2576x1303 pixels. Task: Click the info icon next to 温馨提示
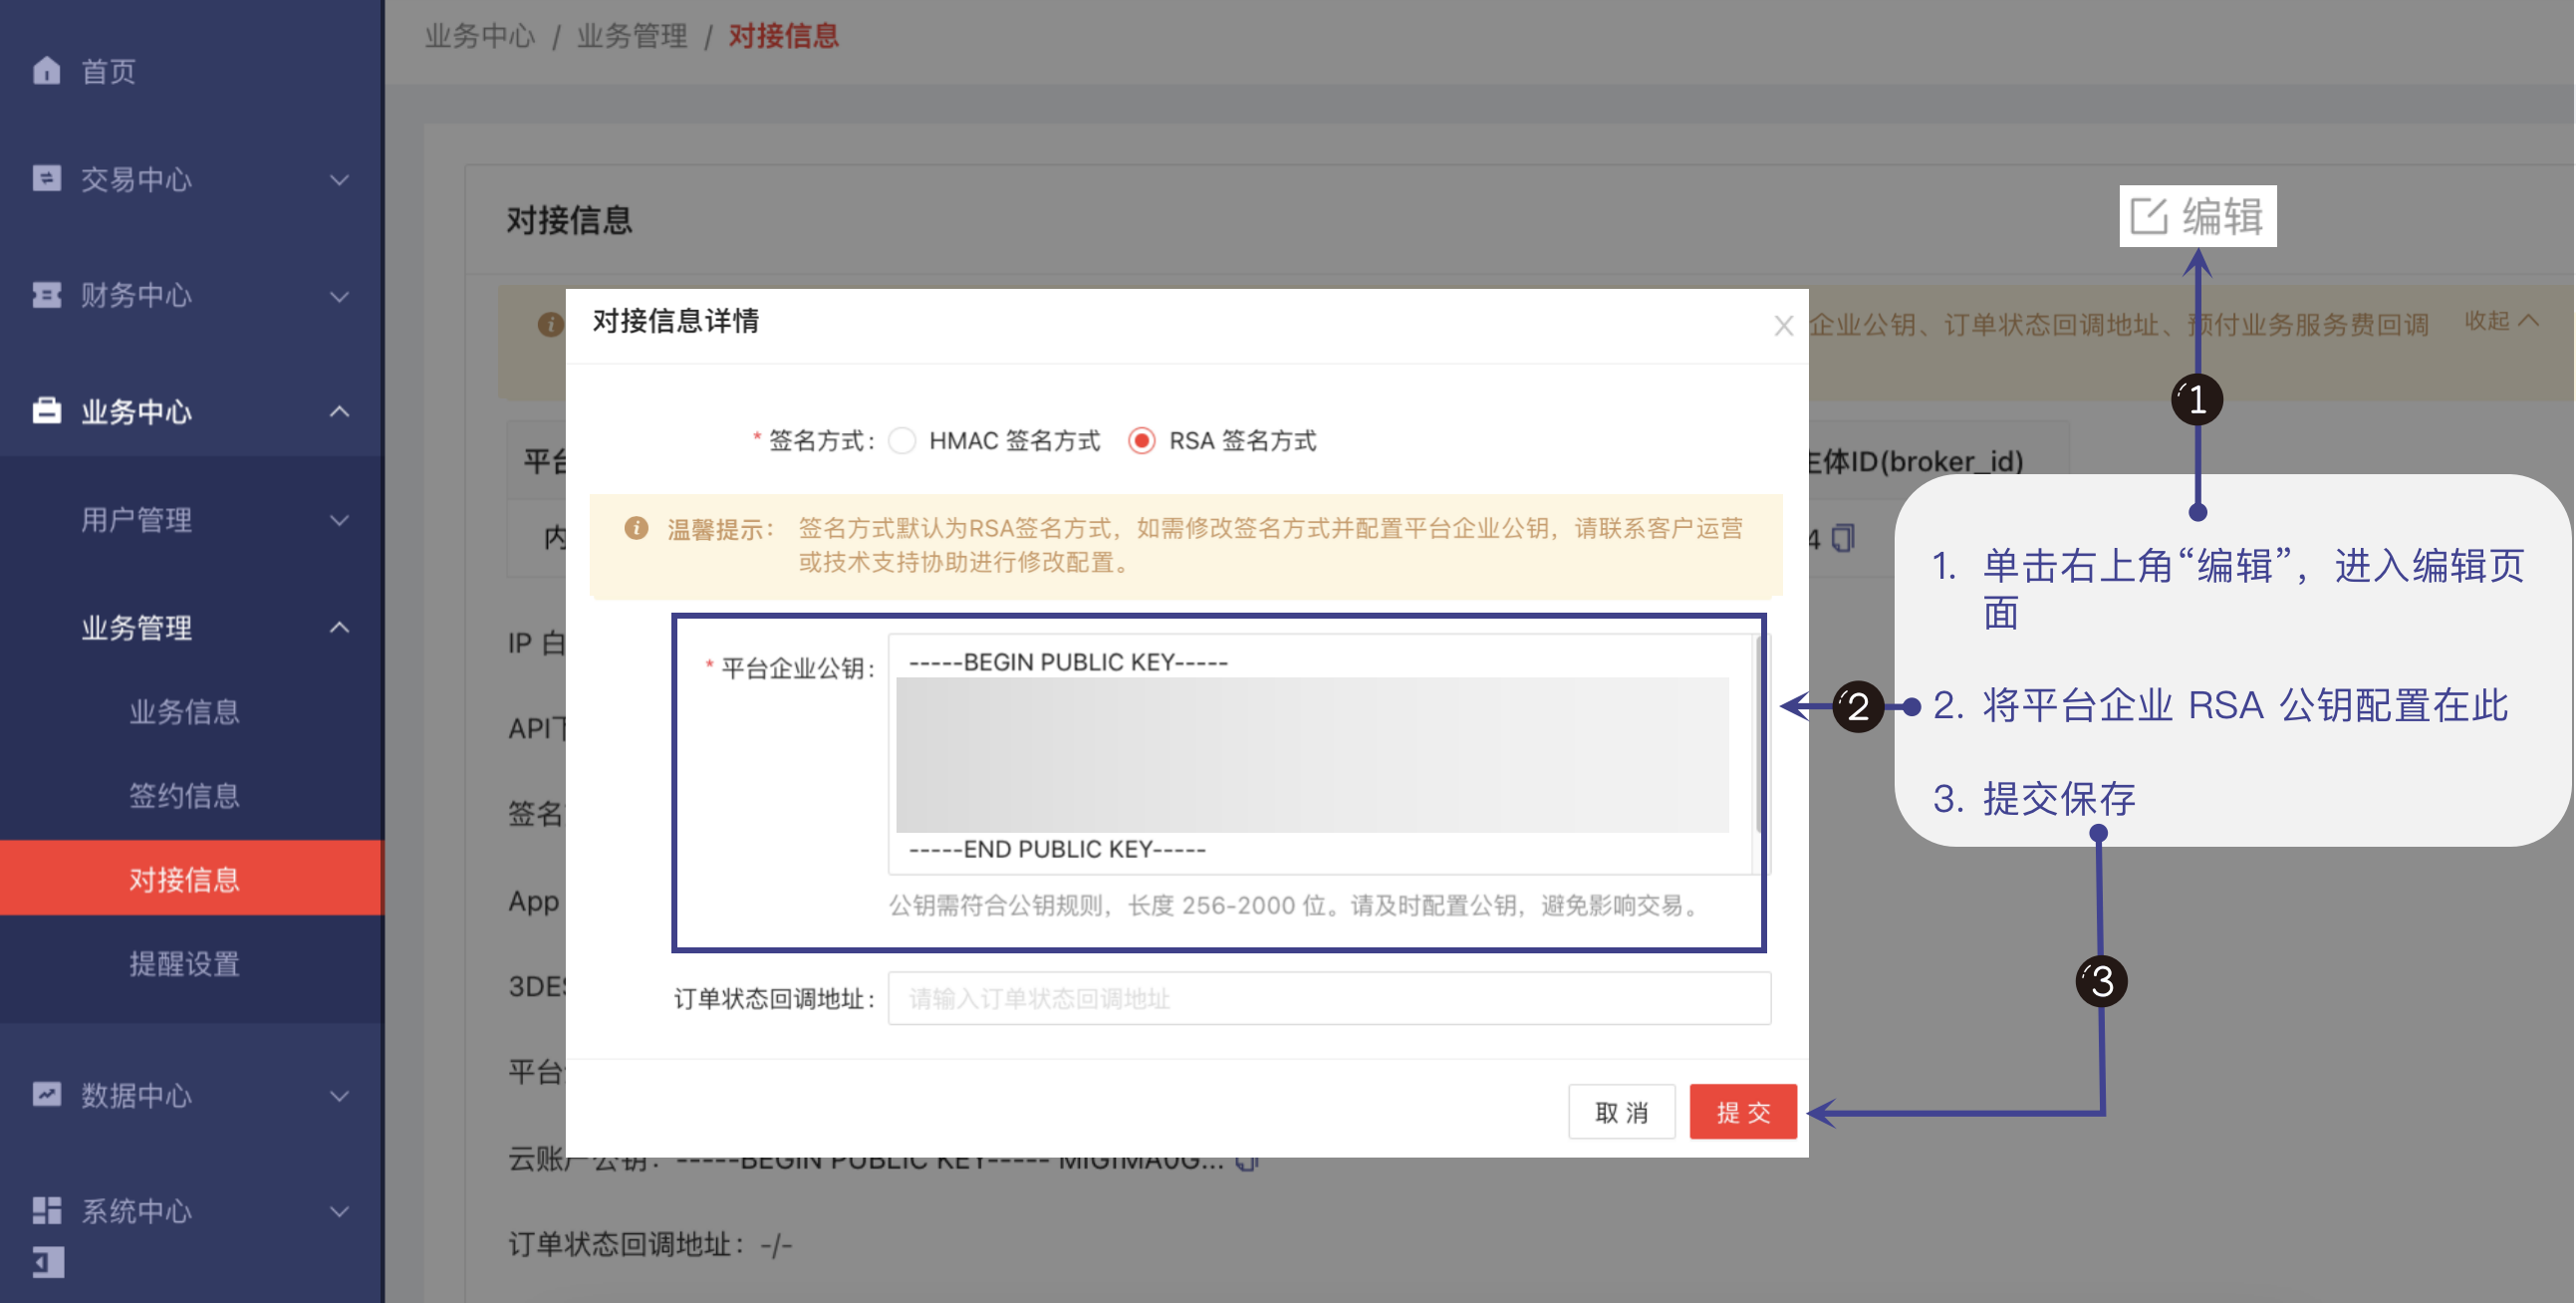[x=636, y=528]
